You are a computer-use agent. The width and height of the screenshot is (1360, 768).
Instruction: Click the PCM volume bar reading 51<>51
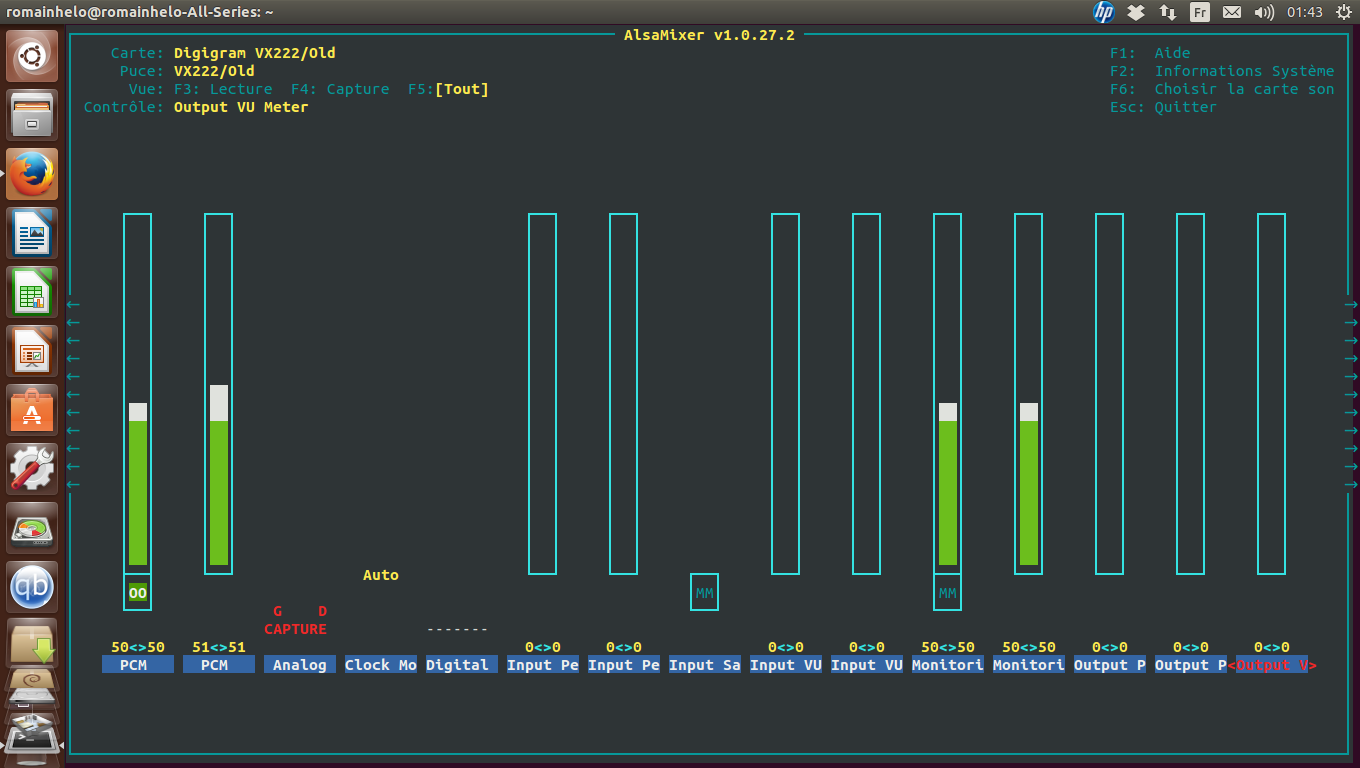[219, 394]
